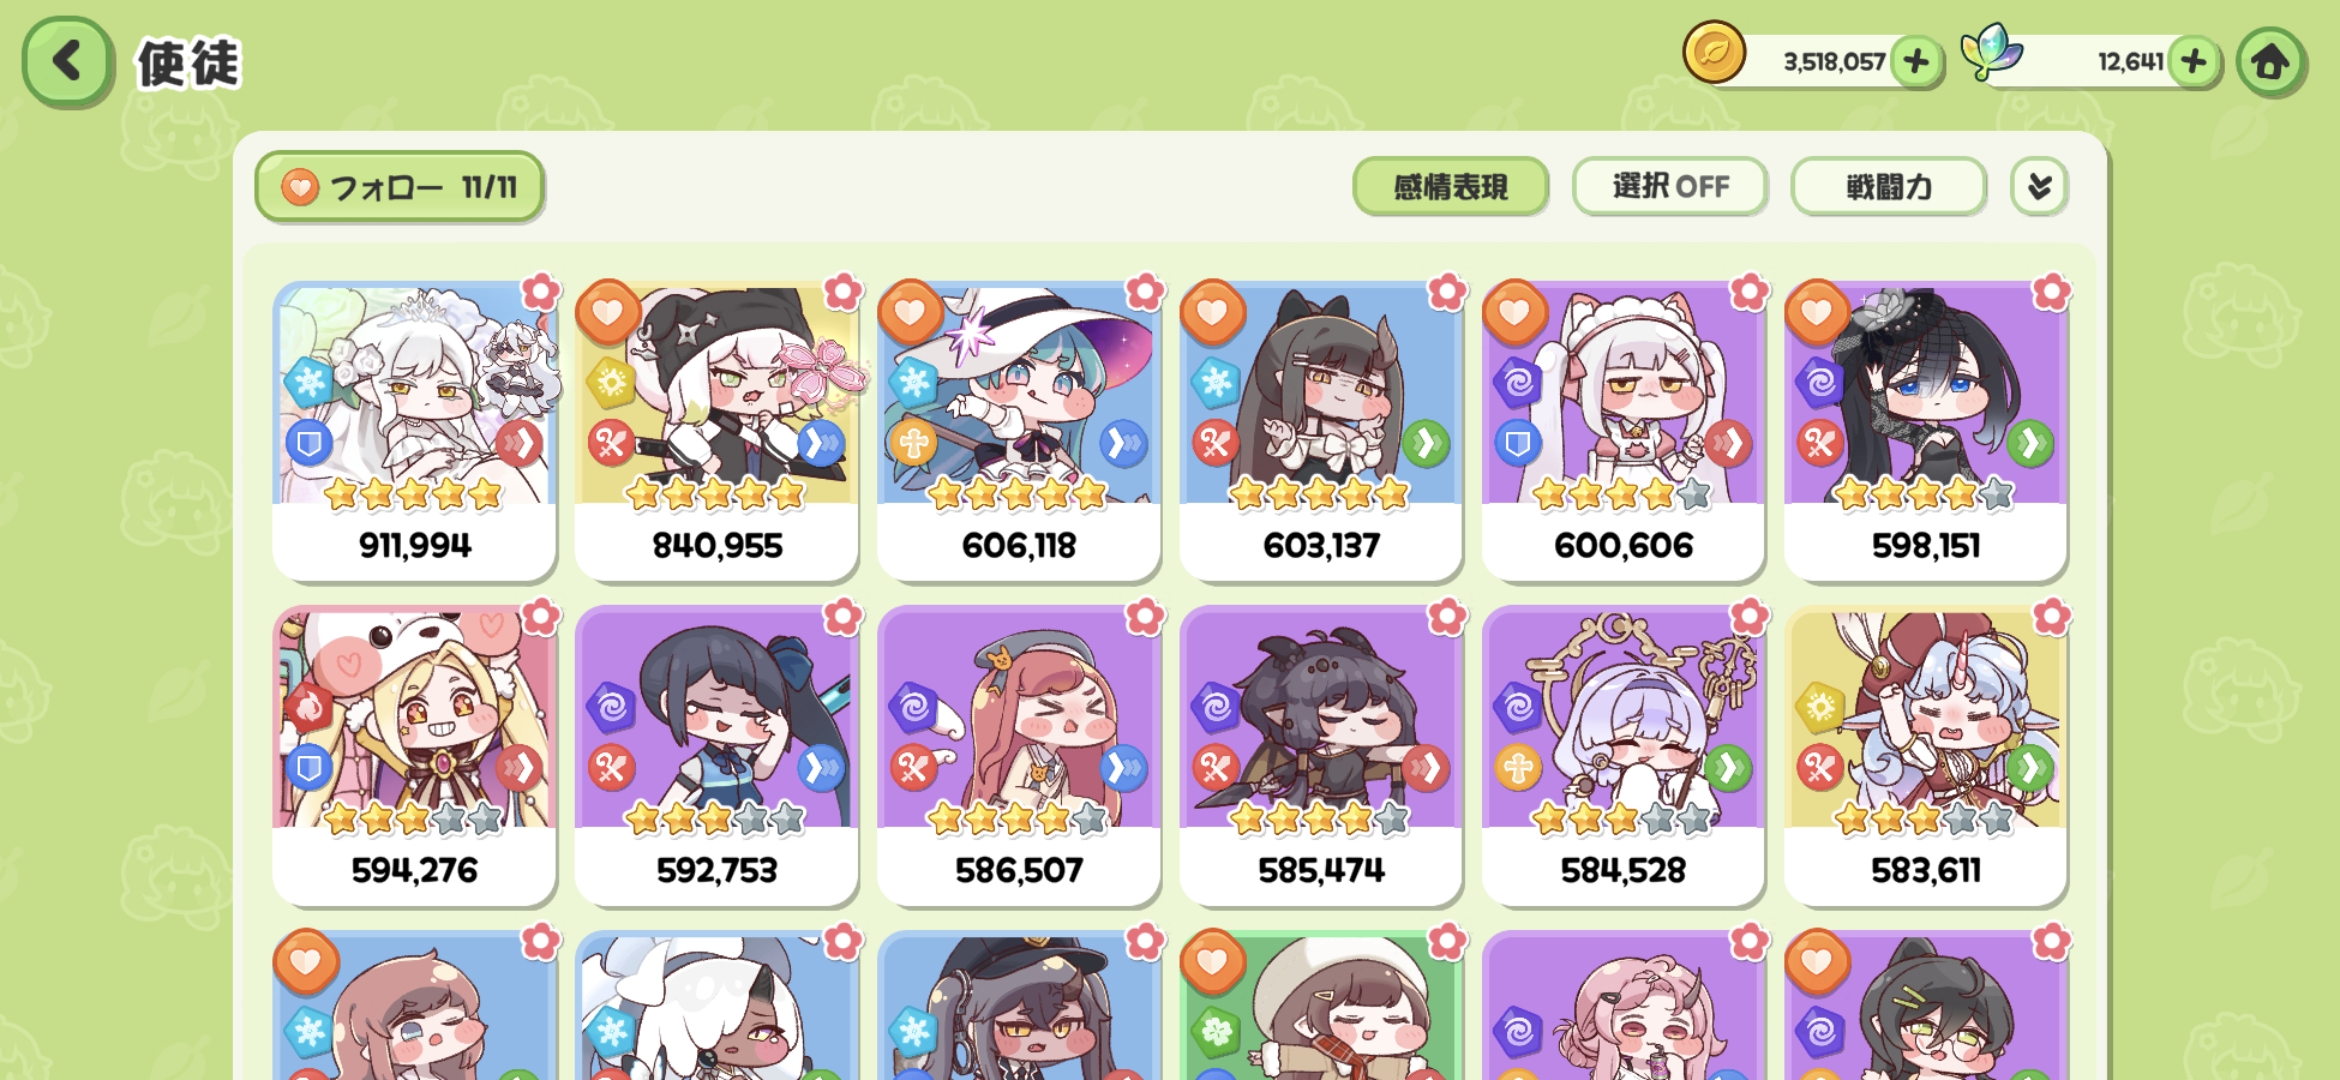Open フォロー 11/11 follow filter
The height and width of the screenshot is (1080, 2340).
tap(400, 186)
